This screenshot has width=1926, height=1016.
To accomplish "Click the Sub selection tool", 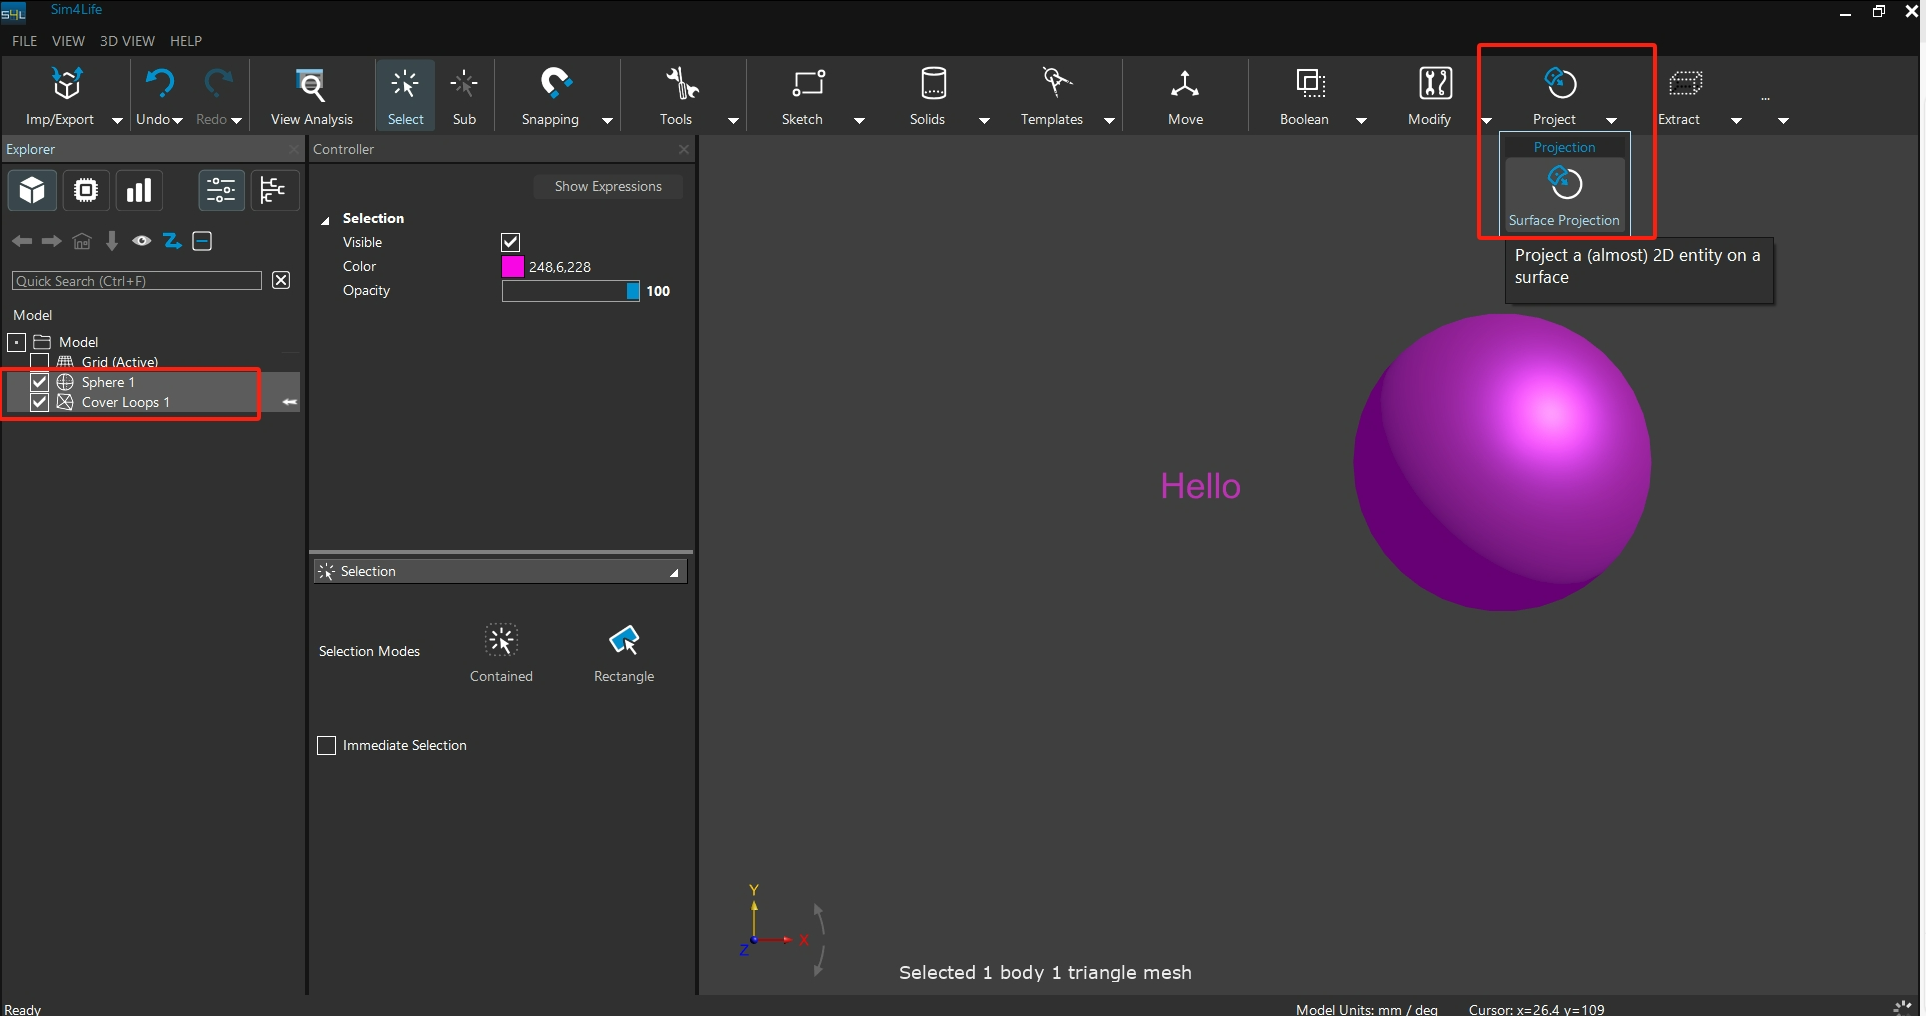I will [464, 96].
